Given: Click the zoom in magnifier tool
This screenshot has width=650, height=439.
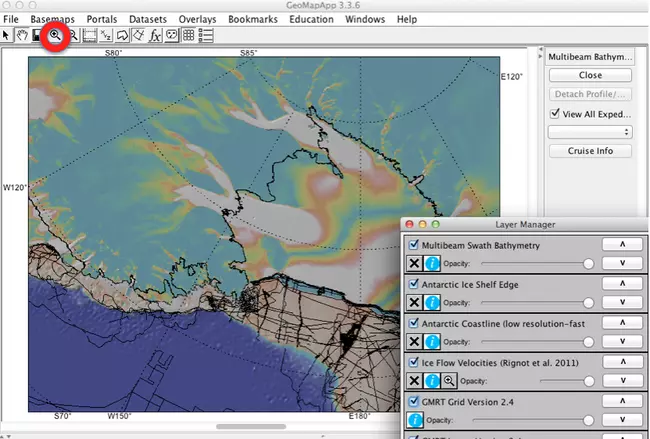Looking at the screenshot, I should coord(55,35).
